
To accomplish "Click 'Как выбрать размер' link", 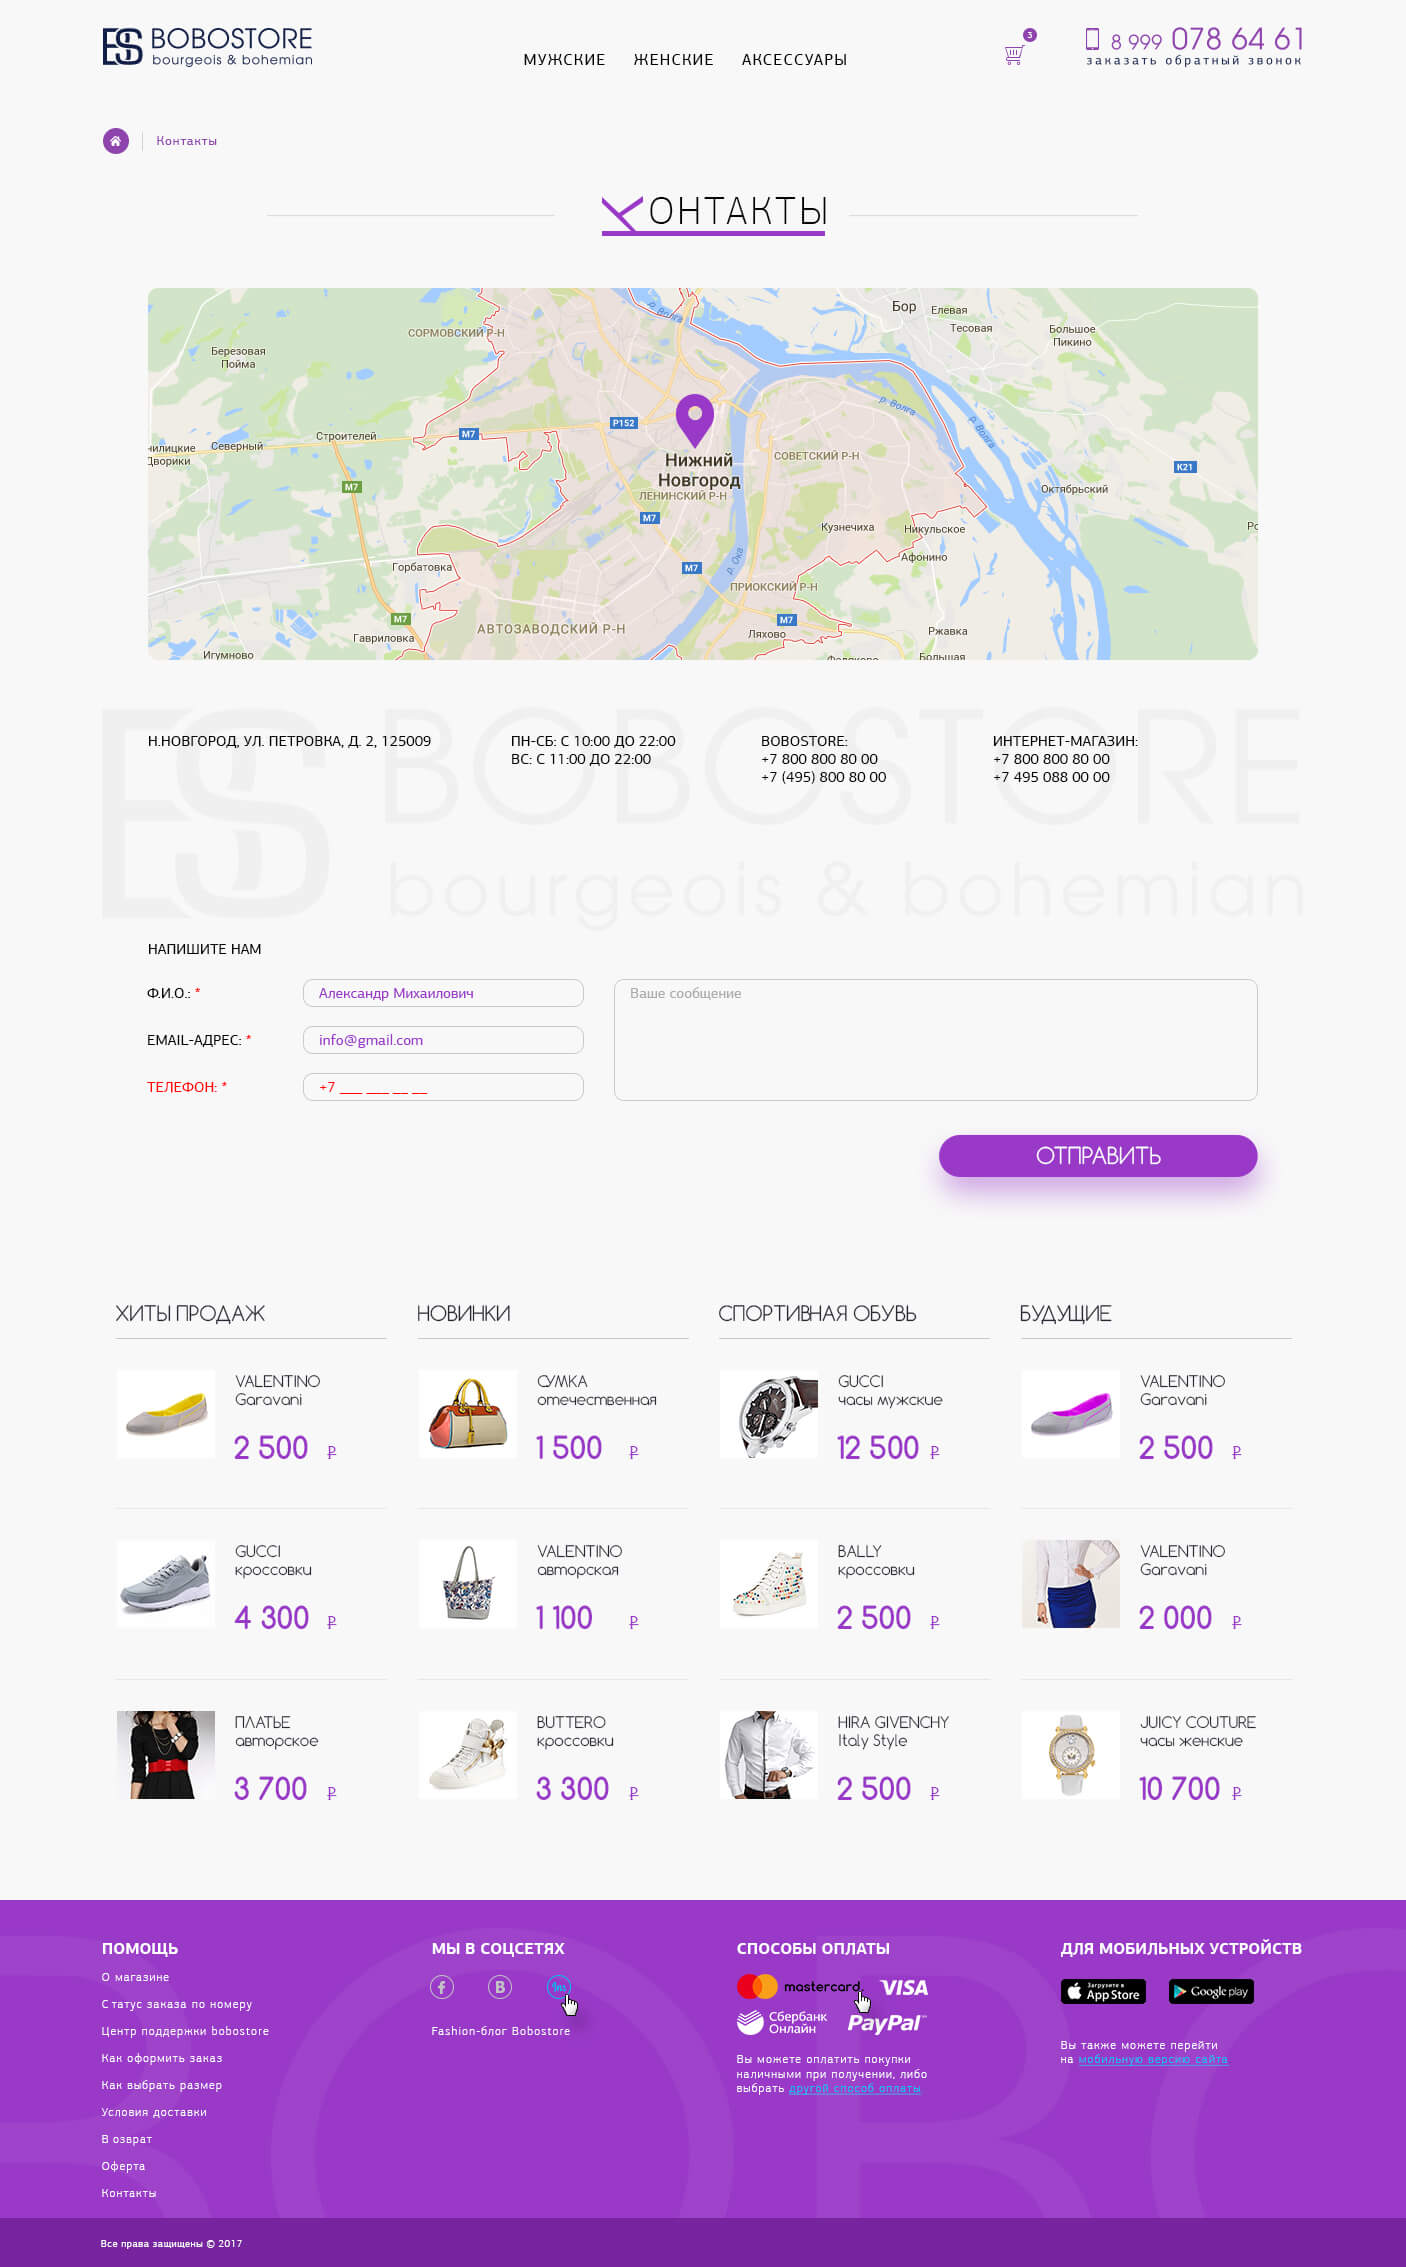I will coord(162,2085).
